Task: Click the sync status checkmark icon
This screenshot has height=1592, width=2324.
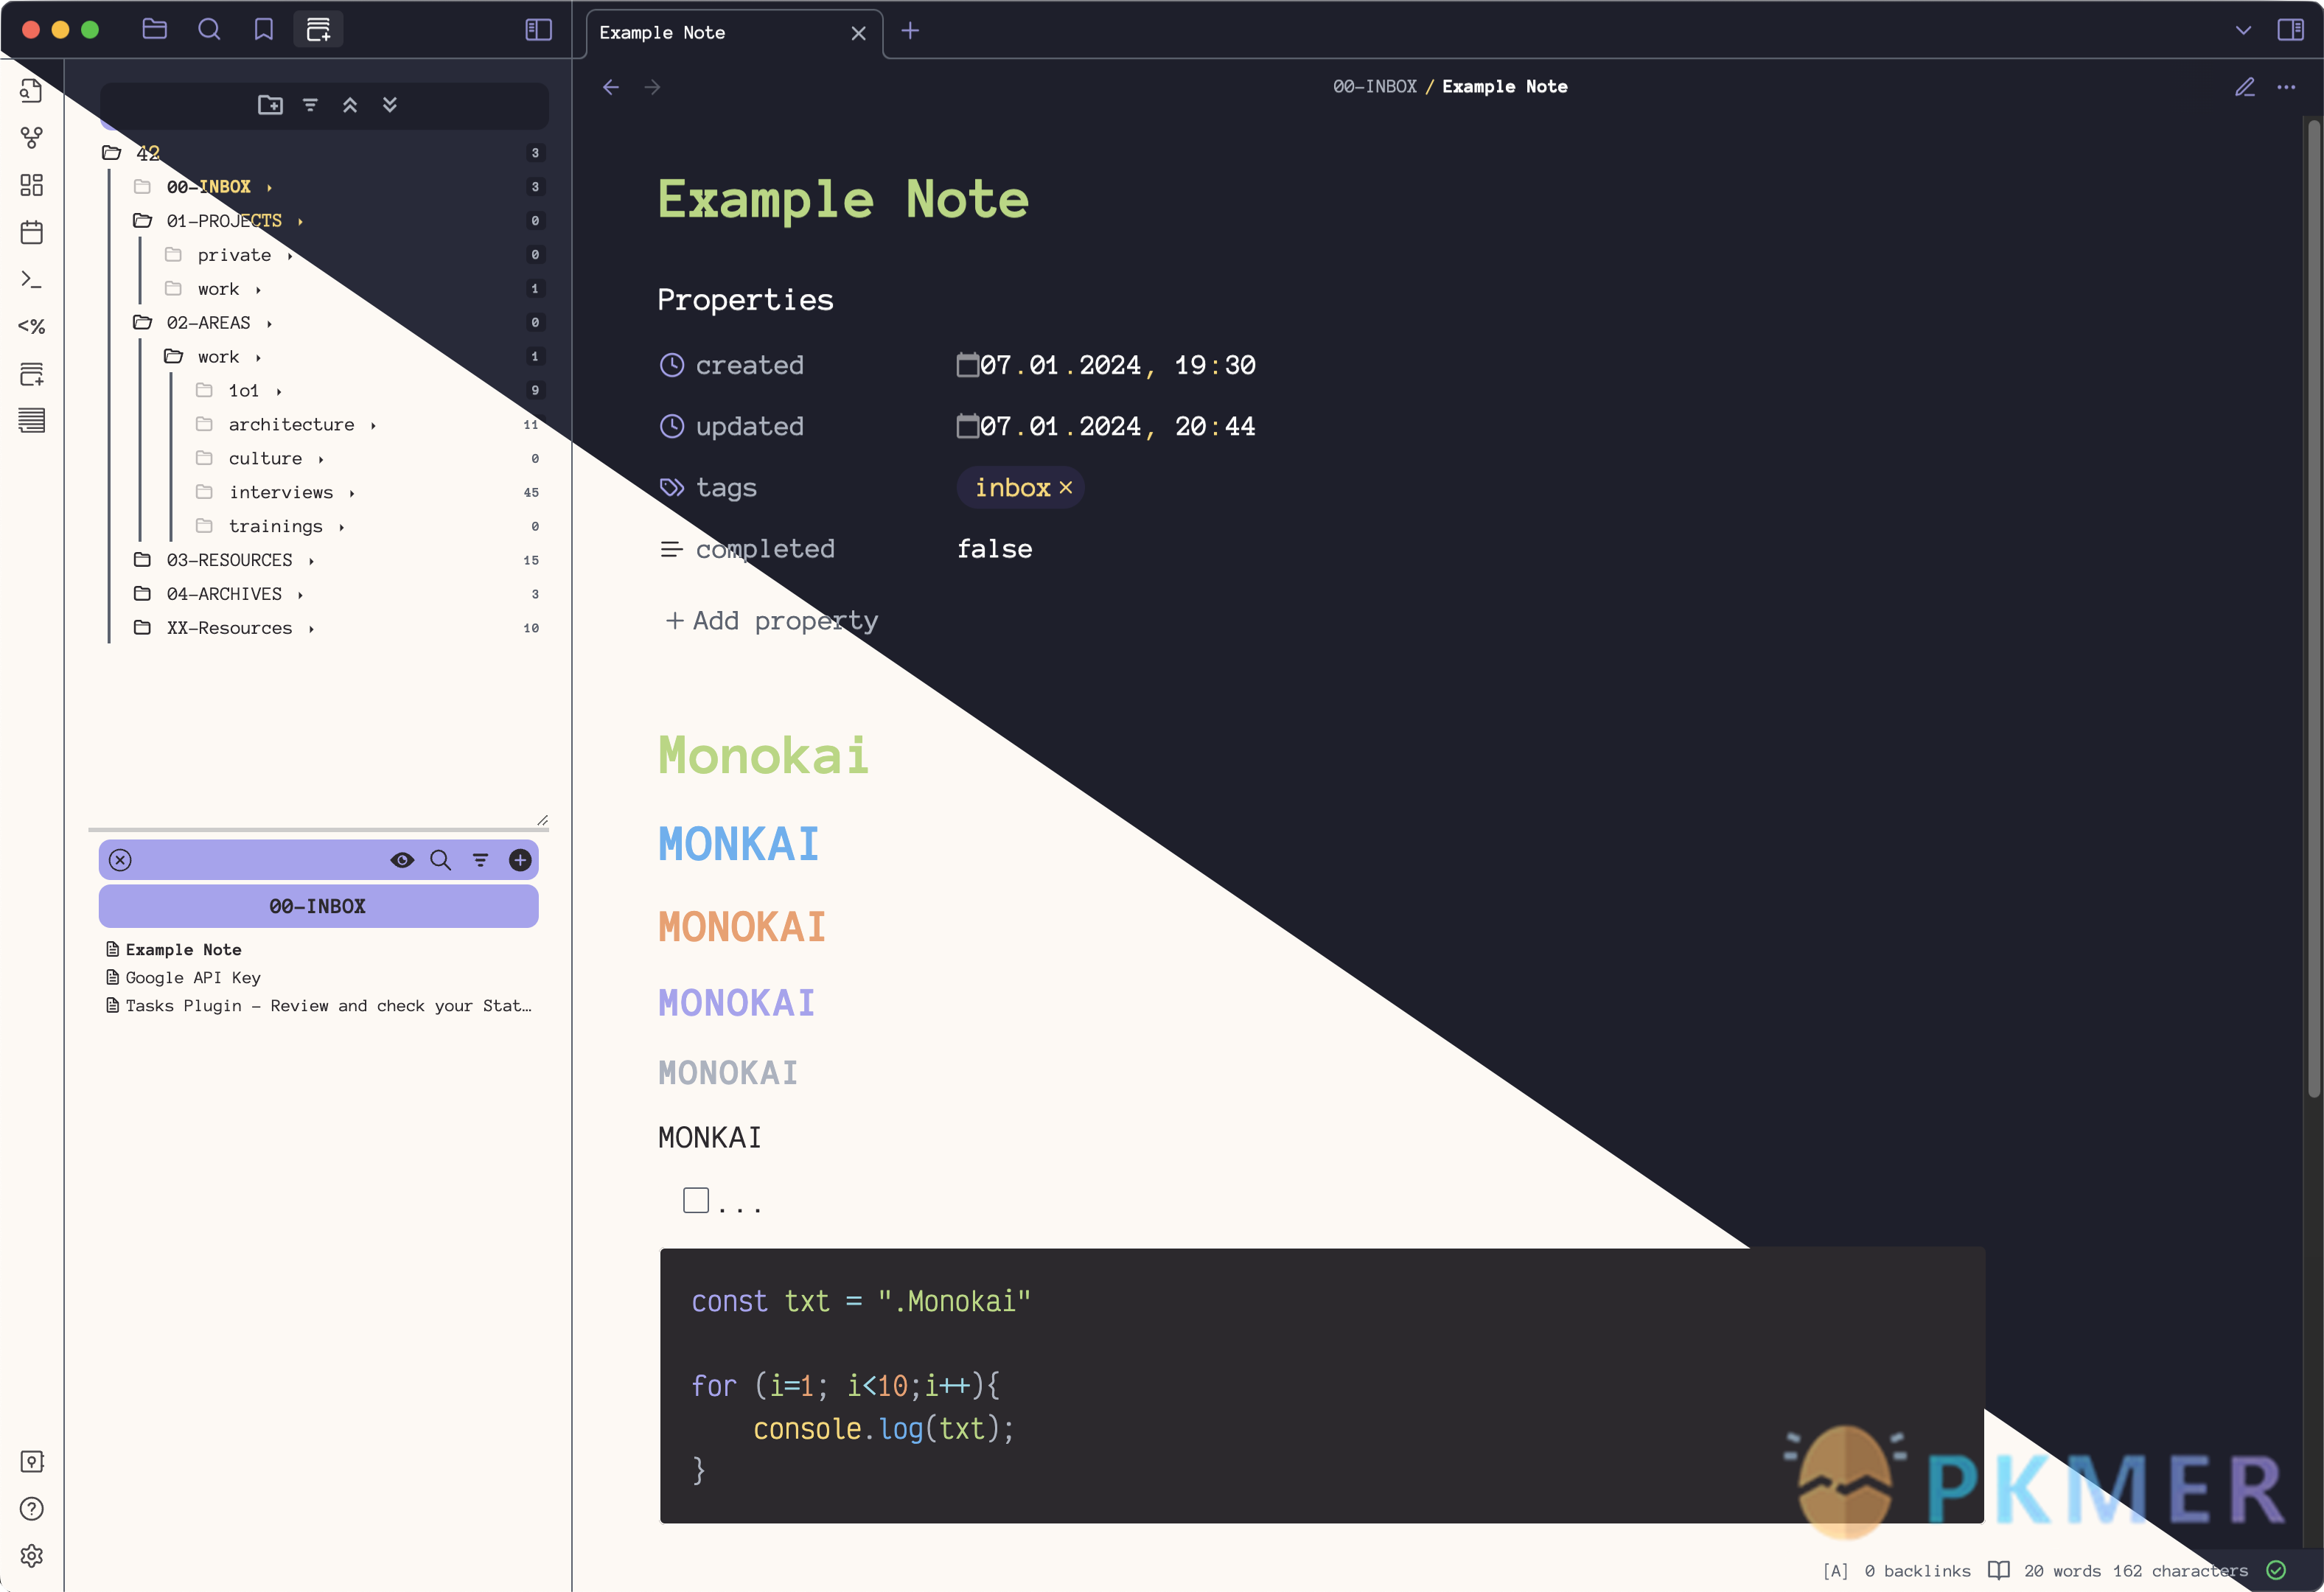Action: pos(2277,1570)
